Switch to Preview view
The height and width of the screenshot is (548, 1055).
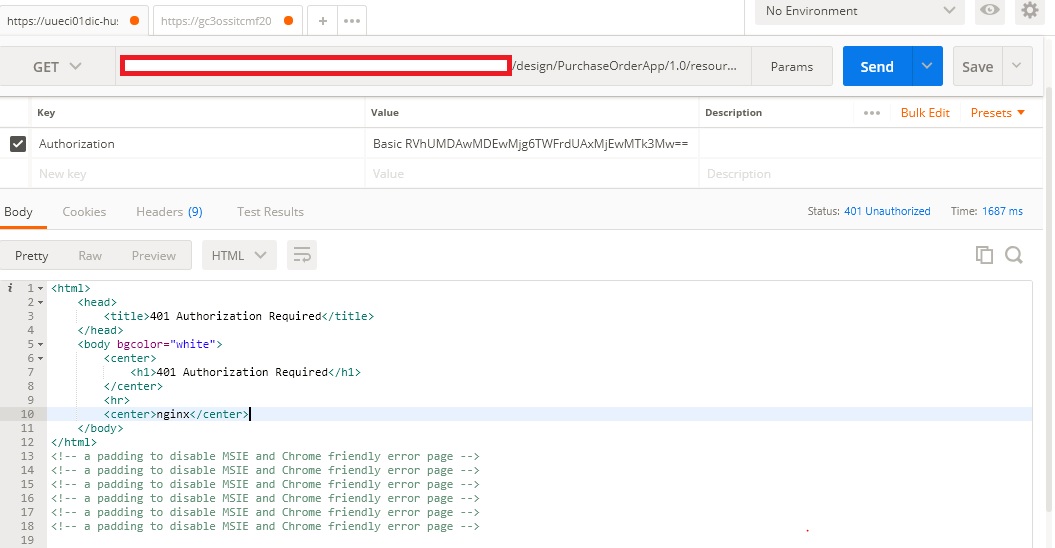pos(153,255)
